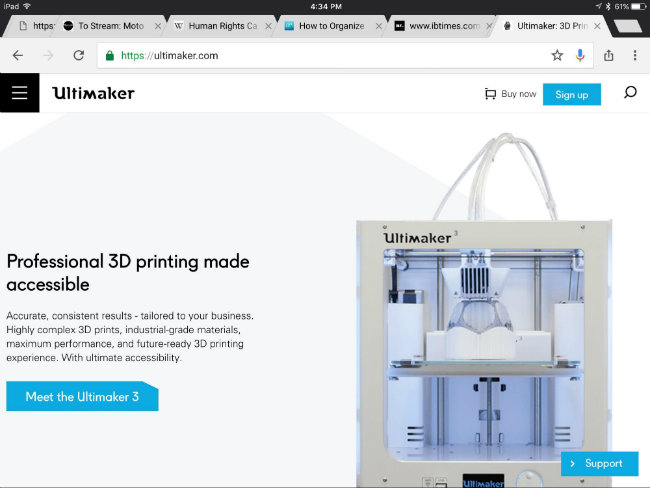Switch to www.ibtimes.com tab
This screenshot has height=488, width=650.
click(x=441, y=26)
